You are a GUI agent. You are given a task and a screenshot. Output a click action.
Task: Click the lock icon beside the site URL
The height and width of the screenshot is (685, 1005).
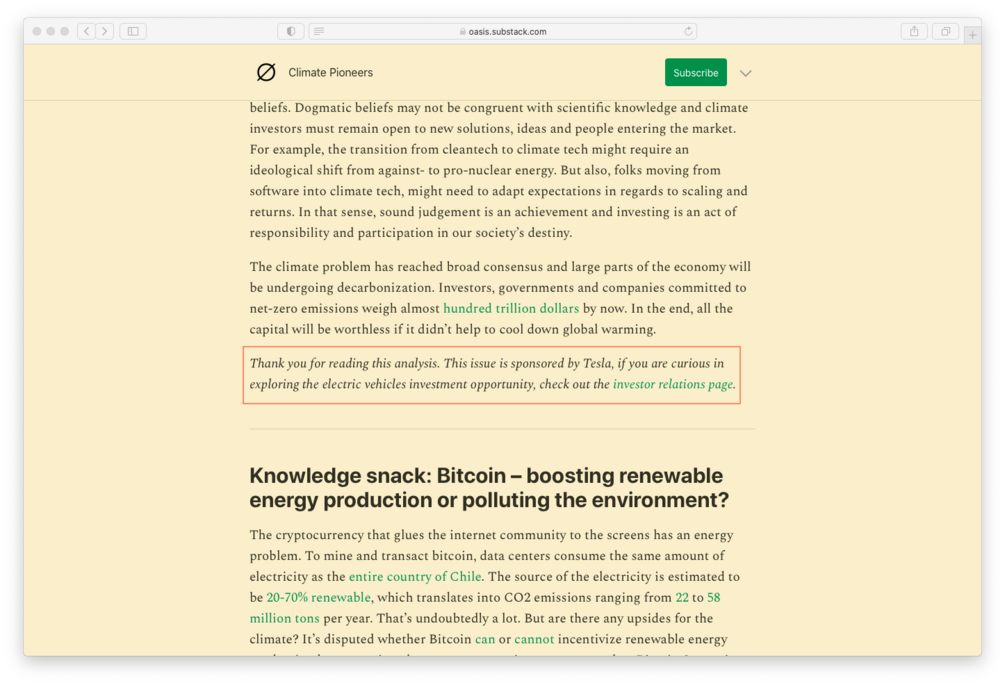click(x=463, y=31)
